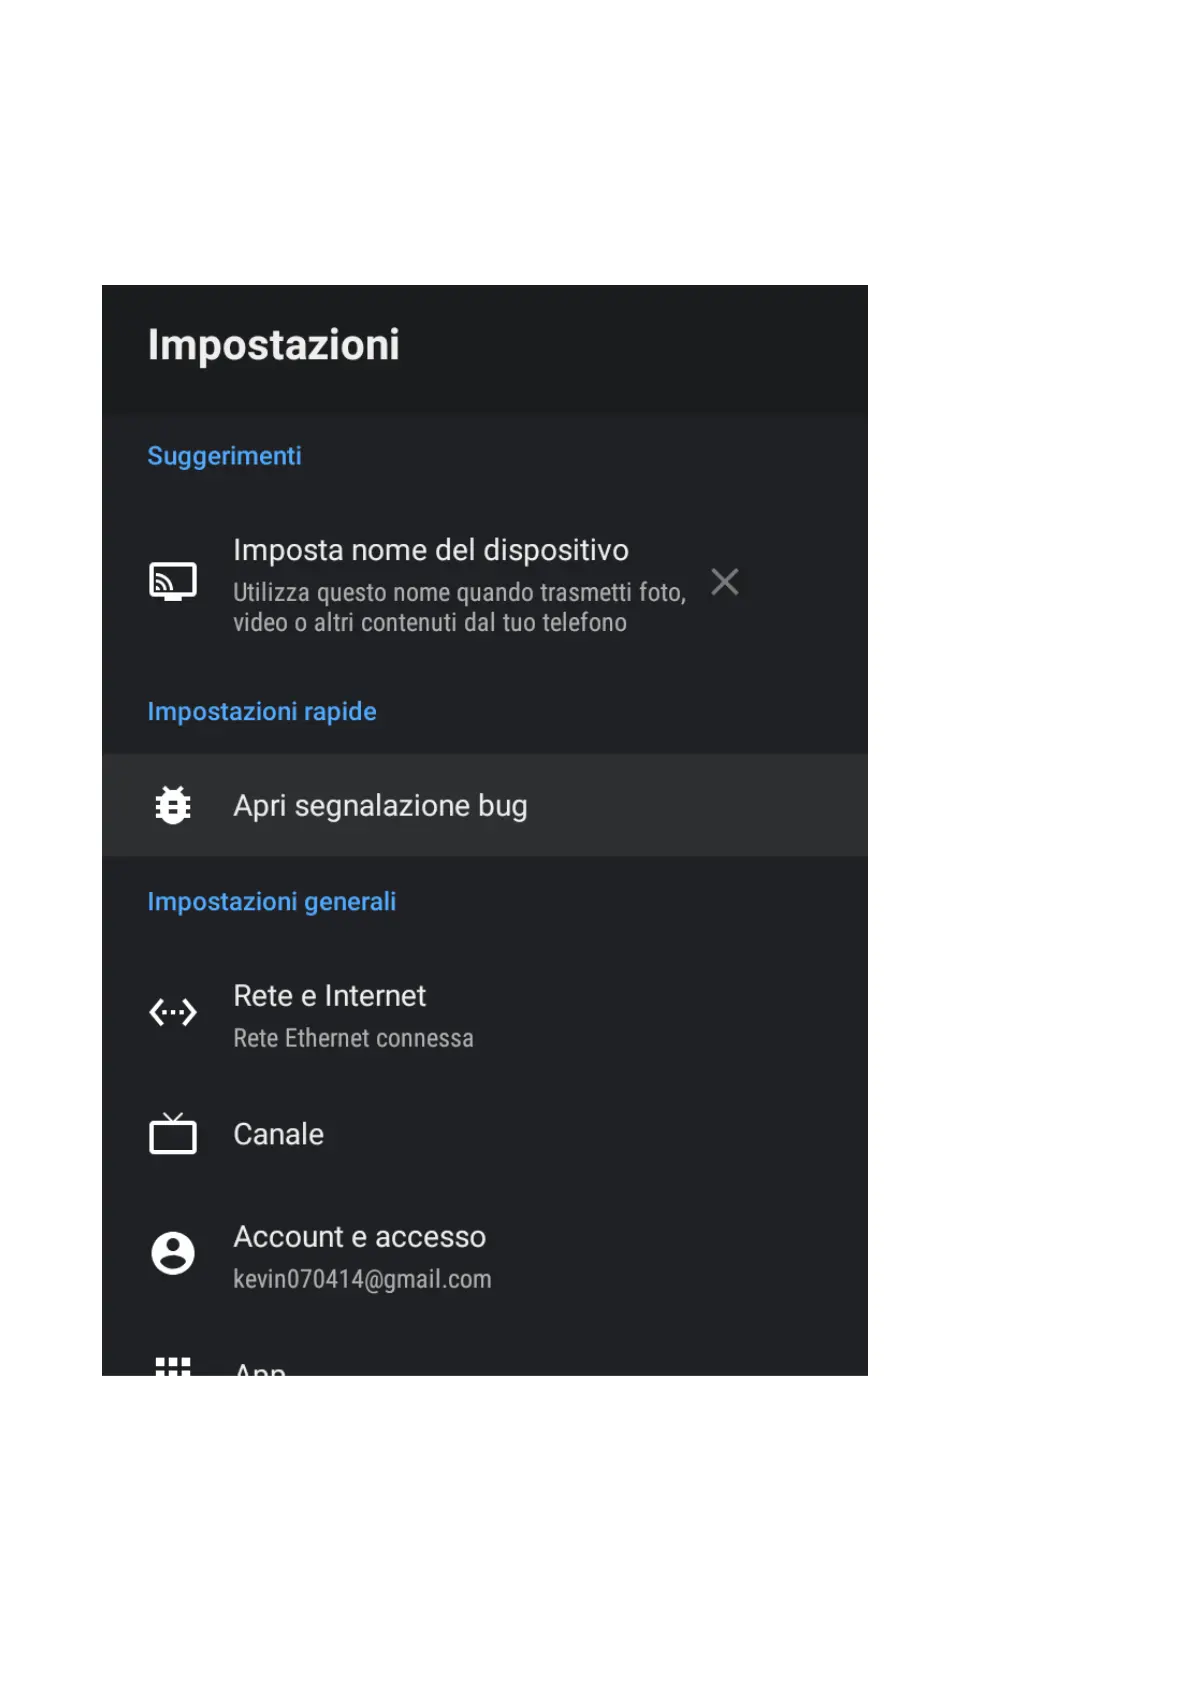Click the Suggerimenti section header
This screenshot has width=1191, height=1684.
pos(224,456)
